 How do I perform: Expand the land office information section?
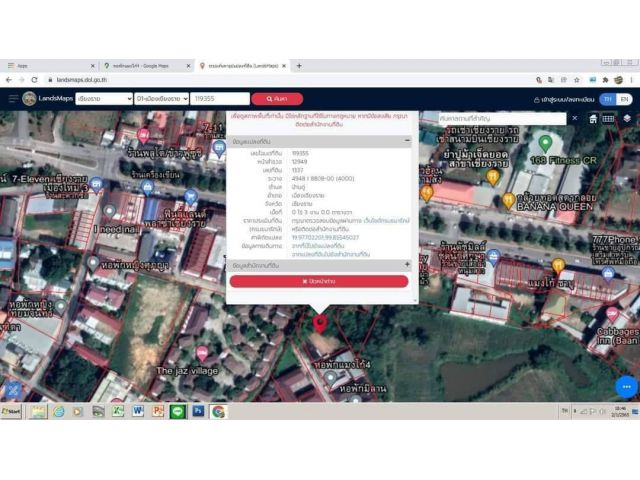[407, 265]
